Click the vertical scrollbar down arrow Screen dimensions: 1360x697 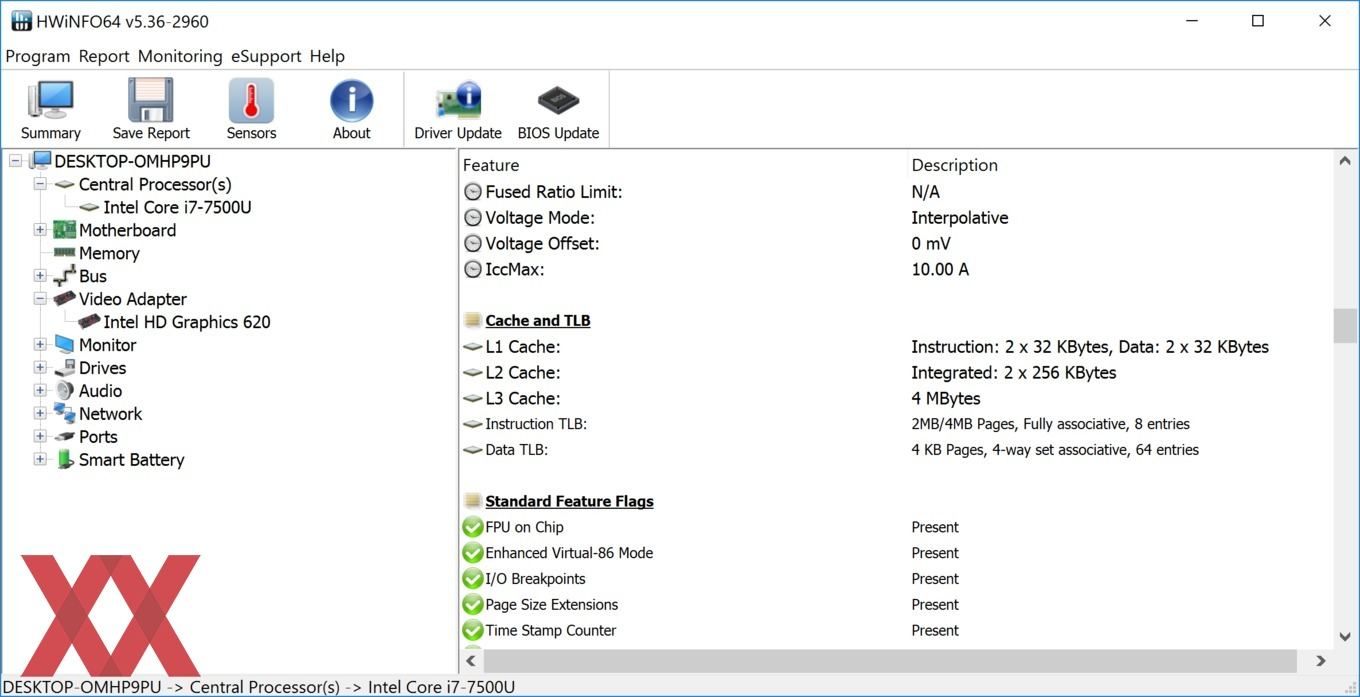(x=1345, y=636)
